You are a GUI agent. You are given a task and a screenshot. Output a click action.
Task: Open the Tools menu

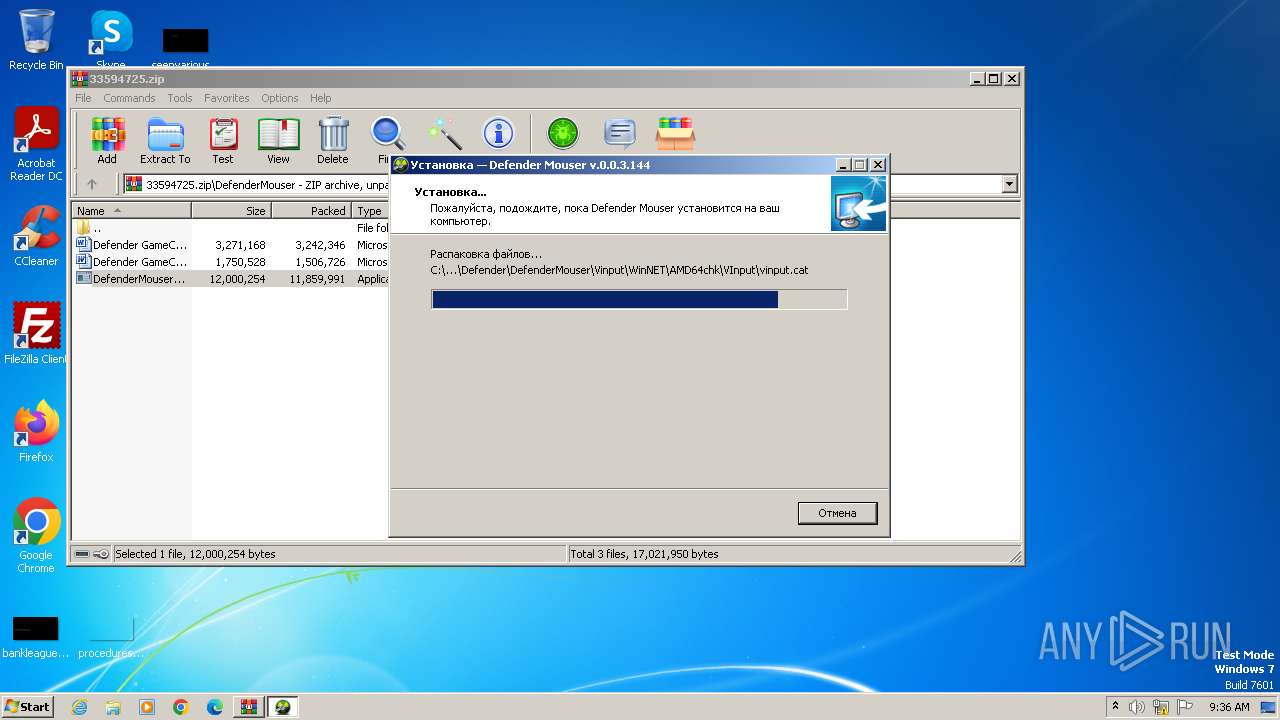tap(180, 98)
